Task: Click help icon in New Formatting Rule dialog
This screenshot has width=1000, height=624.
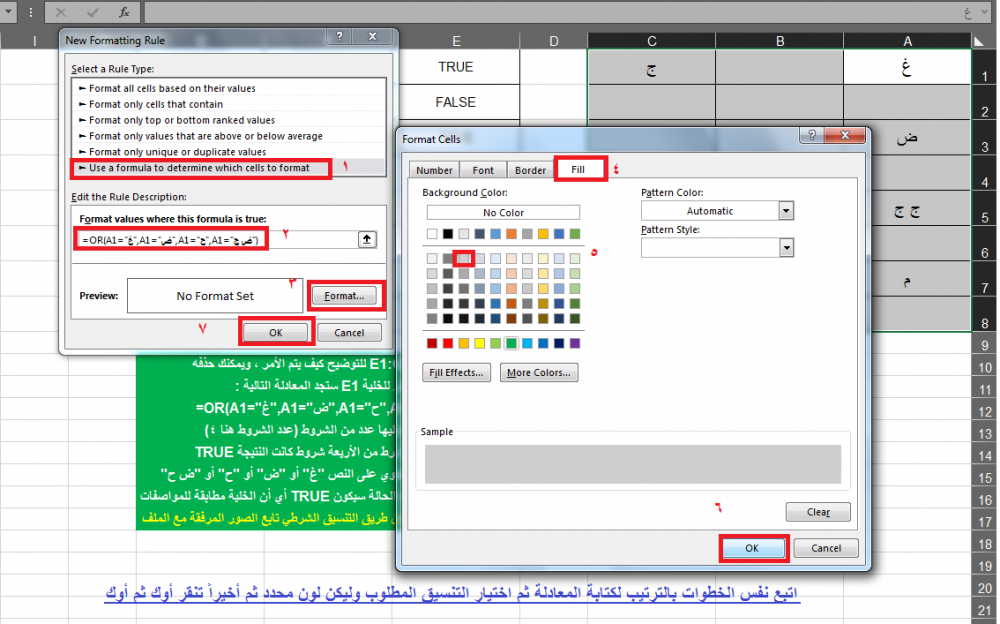Action: click(340, 36)
